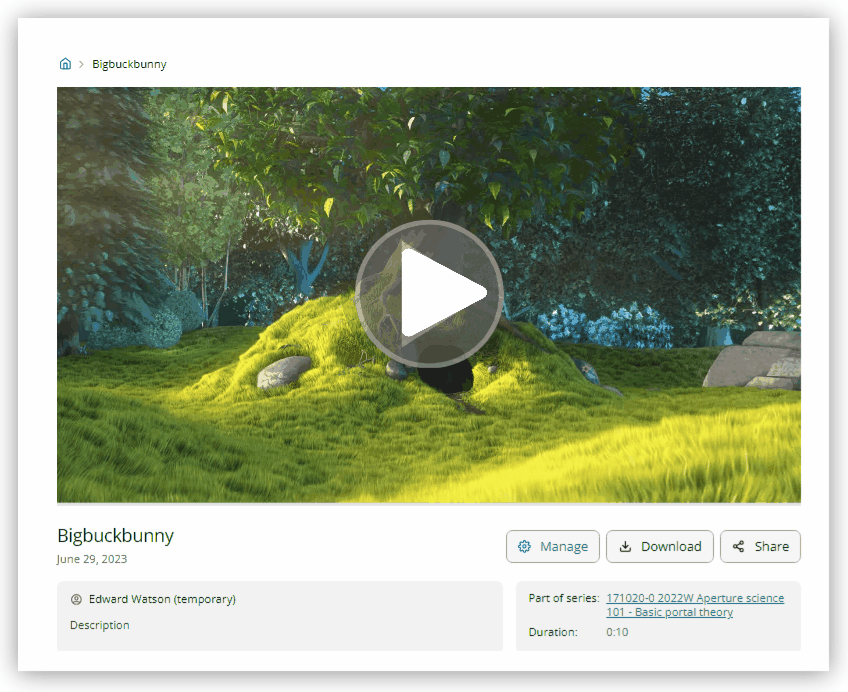Click the Description field

(x=99, y=625)
